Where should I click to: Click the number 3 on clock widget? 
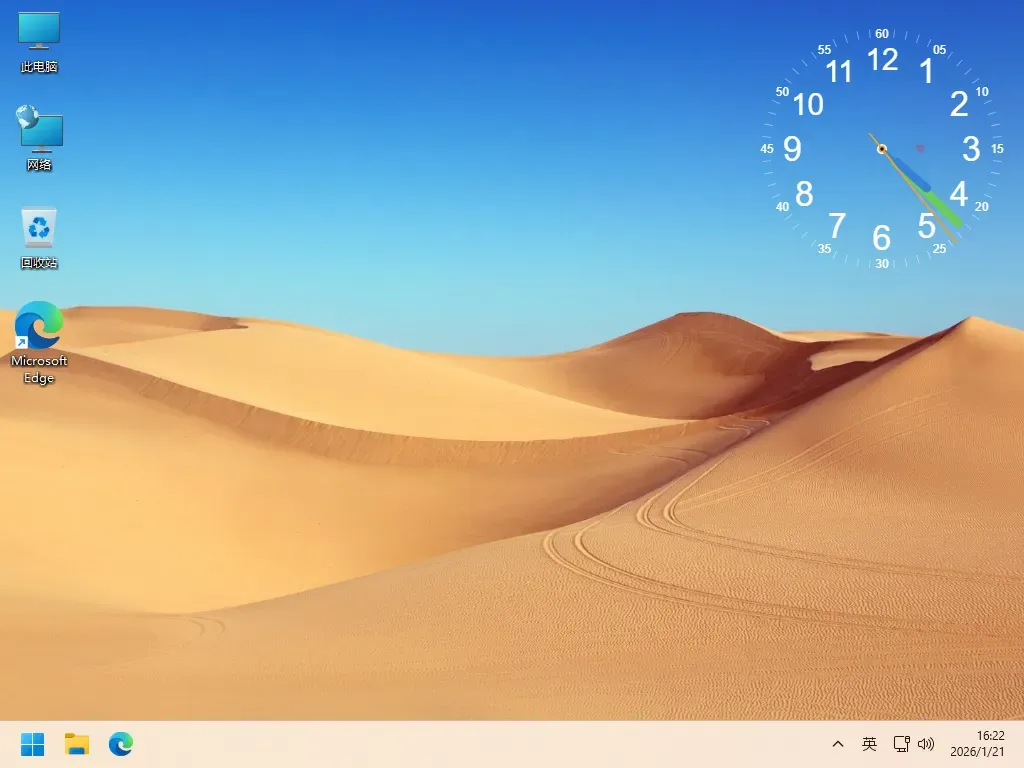(x=971, y=149)
